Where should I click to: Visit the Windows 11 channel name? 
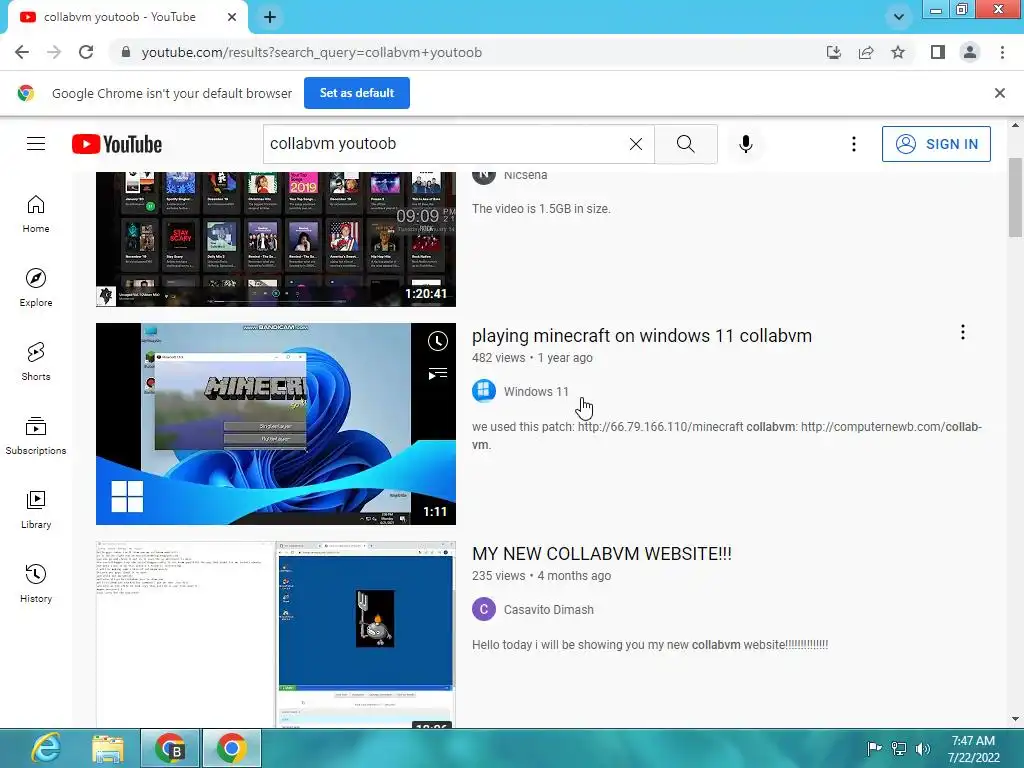536,391
